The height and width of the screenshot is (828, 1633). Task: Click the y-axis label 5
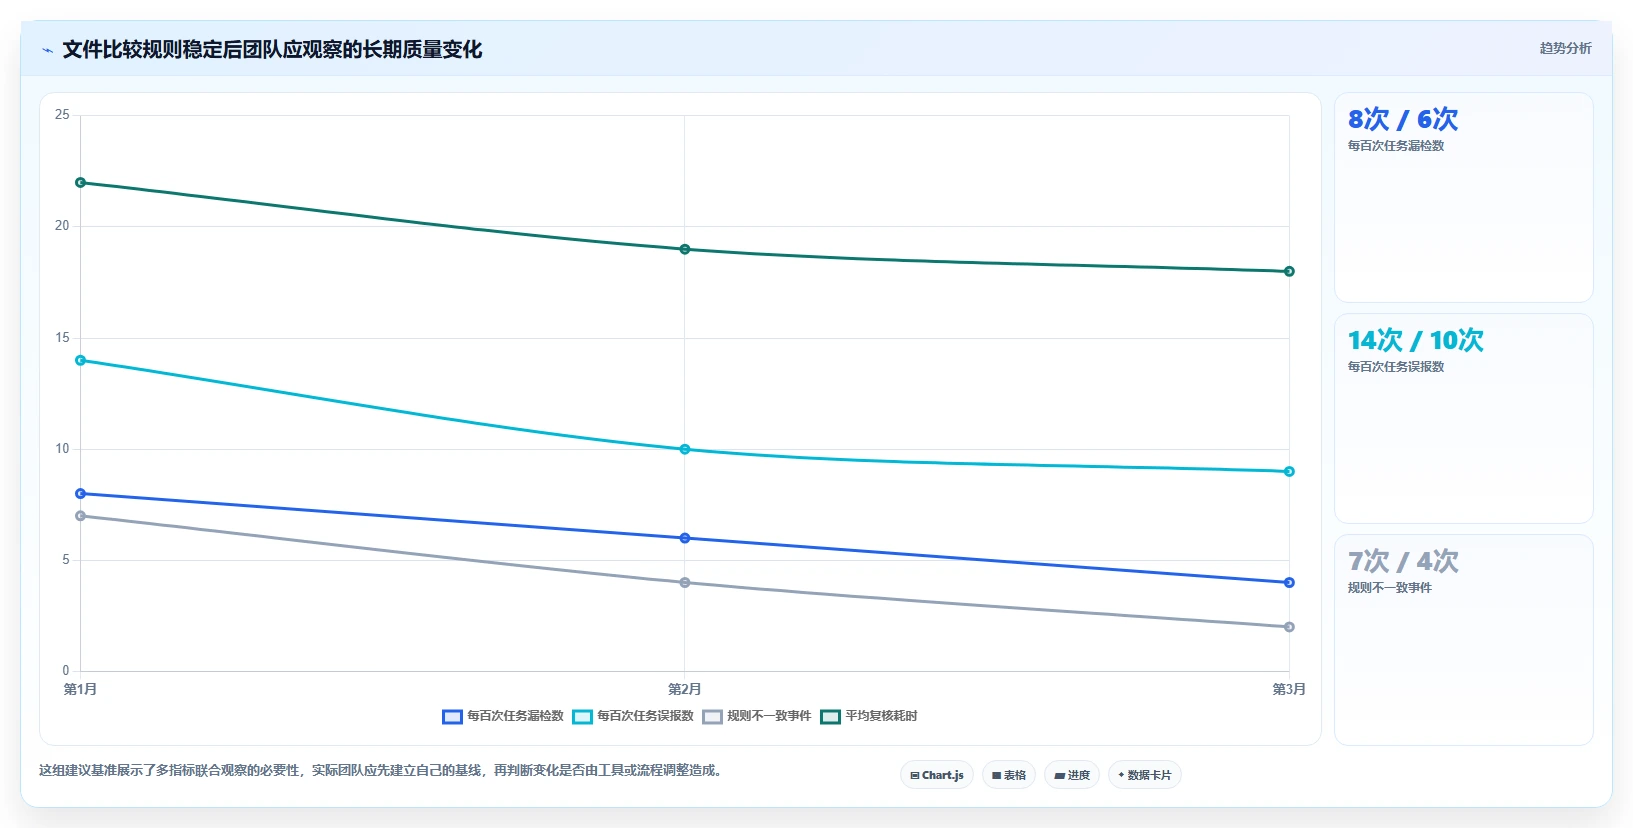click(x=66, y=560)
